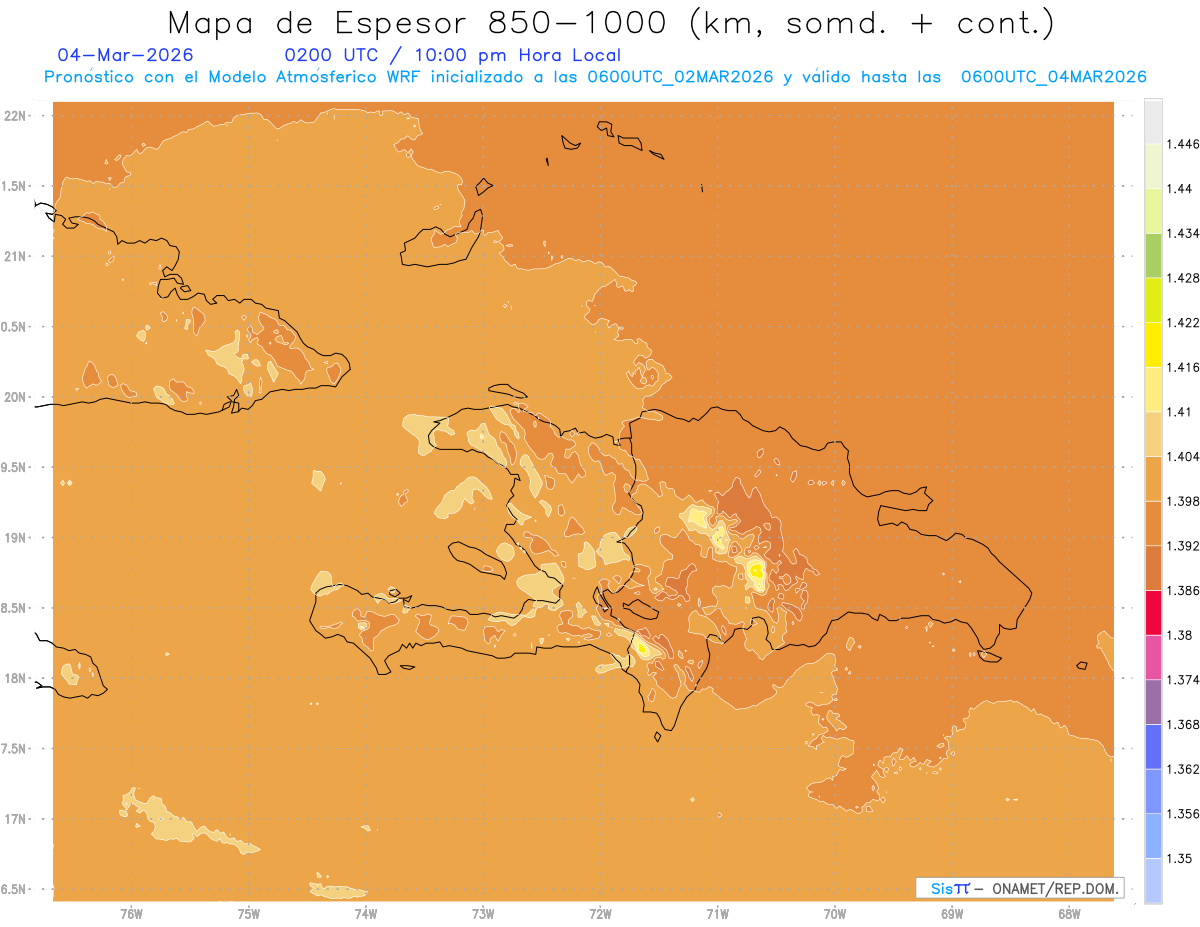Click the legend value "1.428"
The image size is (1200, 927).
pos(1183,278)
